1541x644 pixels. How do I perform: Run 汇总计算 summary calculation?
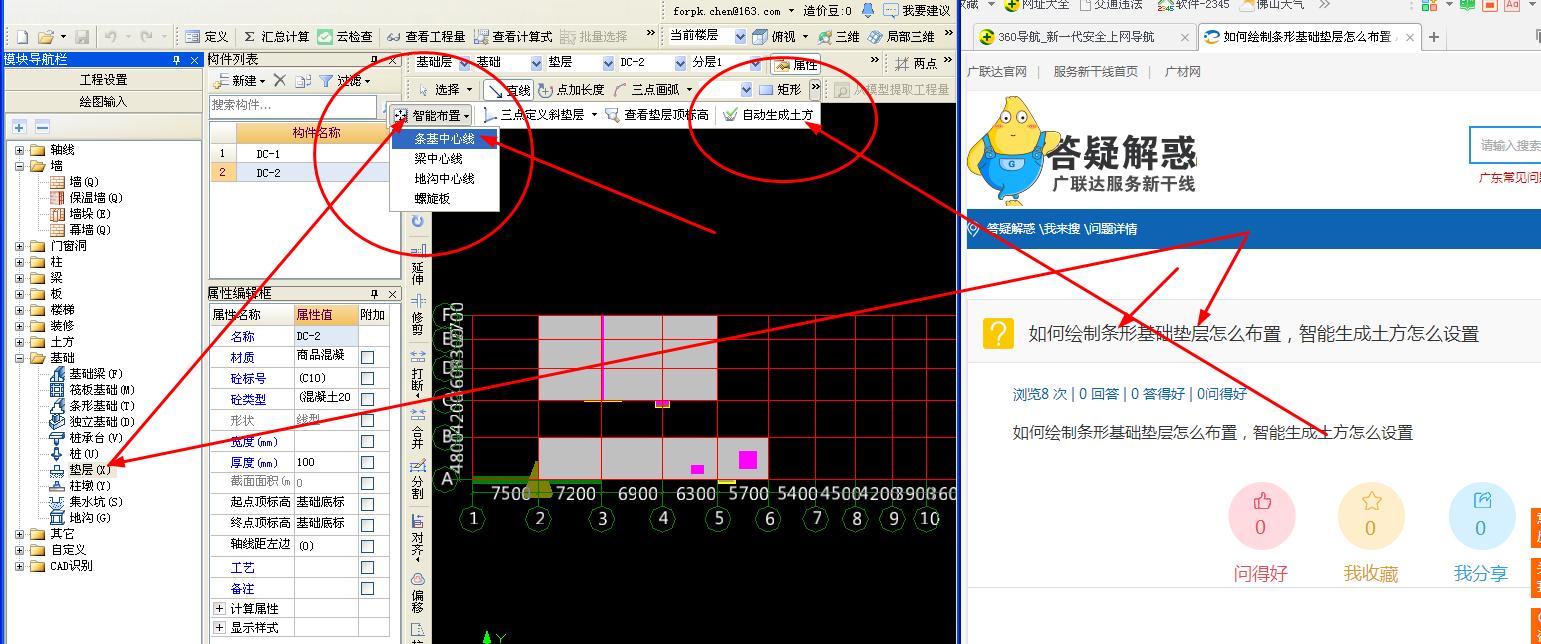point(276,36)
